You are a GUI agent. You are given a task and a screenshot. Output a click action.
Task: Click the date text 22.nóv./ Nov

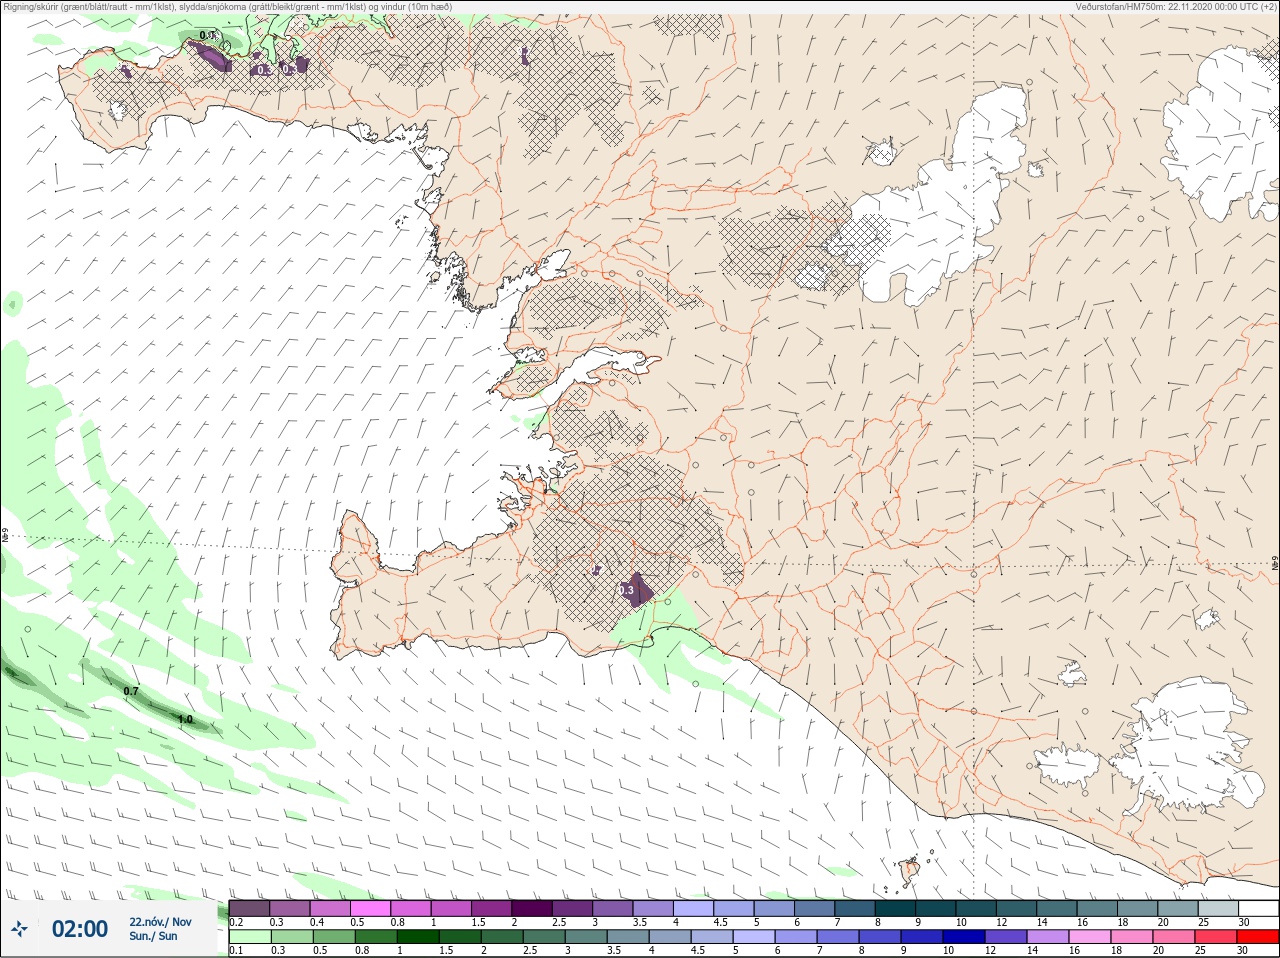click(160, 922)
